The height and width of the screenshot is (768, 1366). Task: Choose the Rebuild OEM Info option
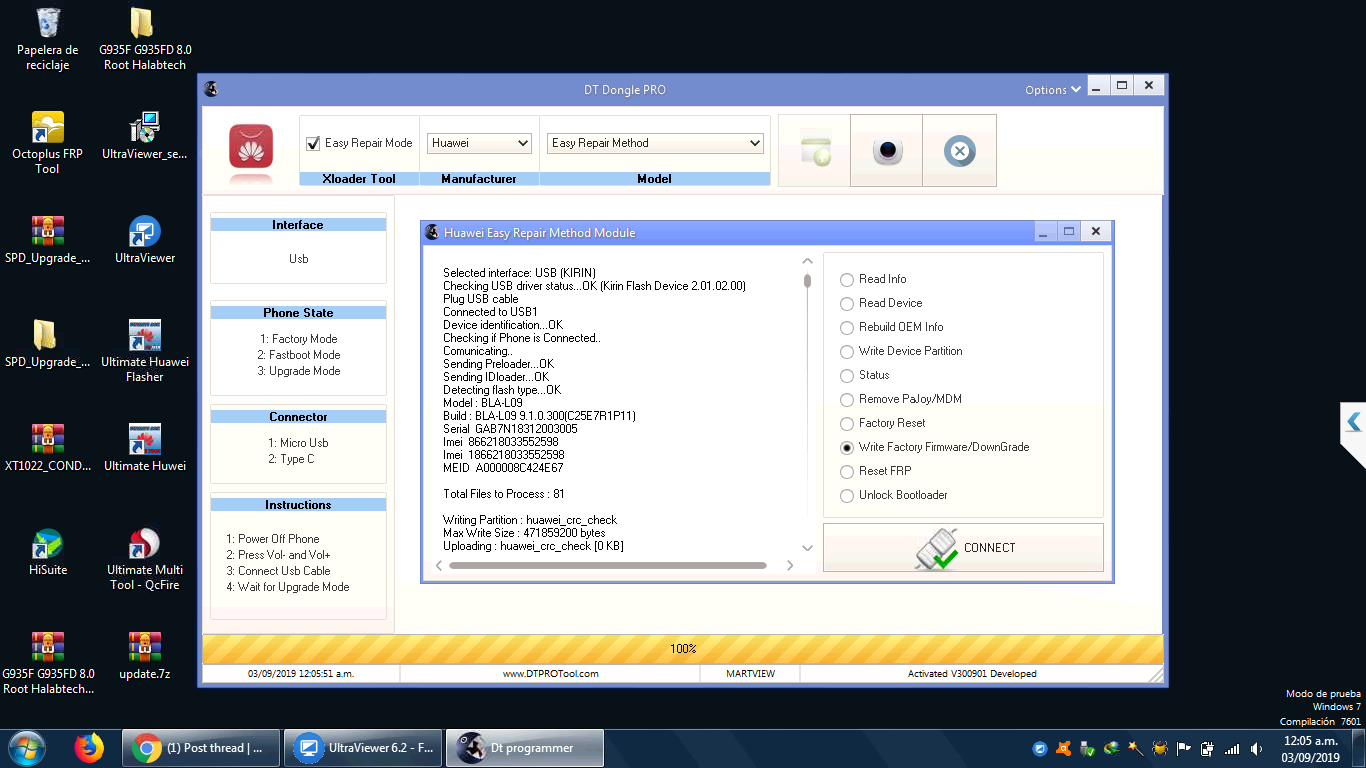coord(847,328)
